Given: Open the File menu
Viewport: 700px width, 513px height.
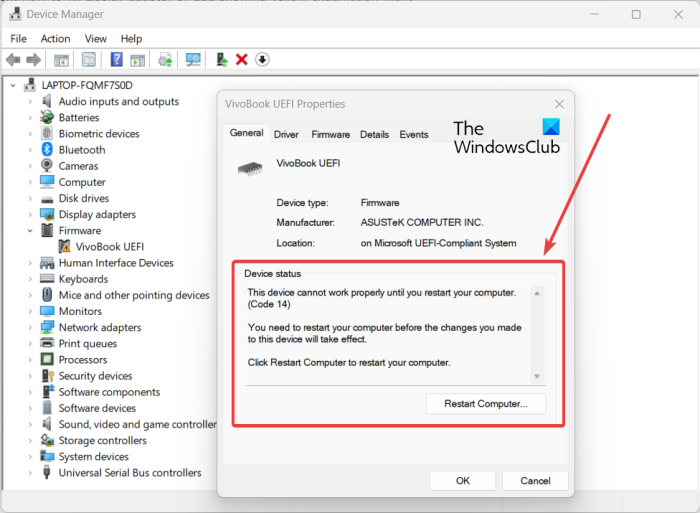Looking at the screenshot, I should tap(18, 39).
